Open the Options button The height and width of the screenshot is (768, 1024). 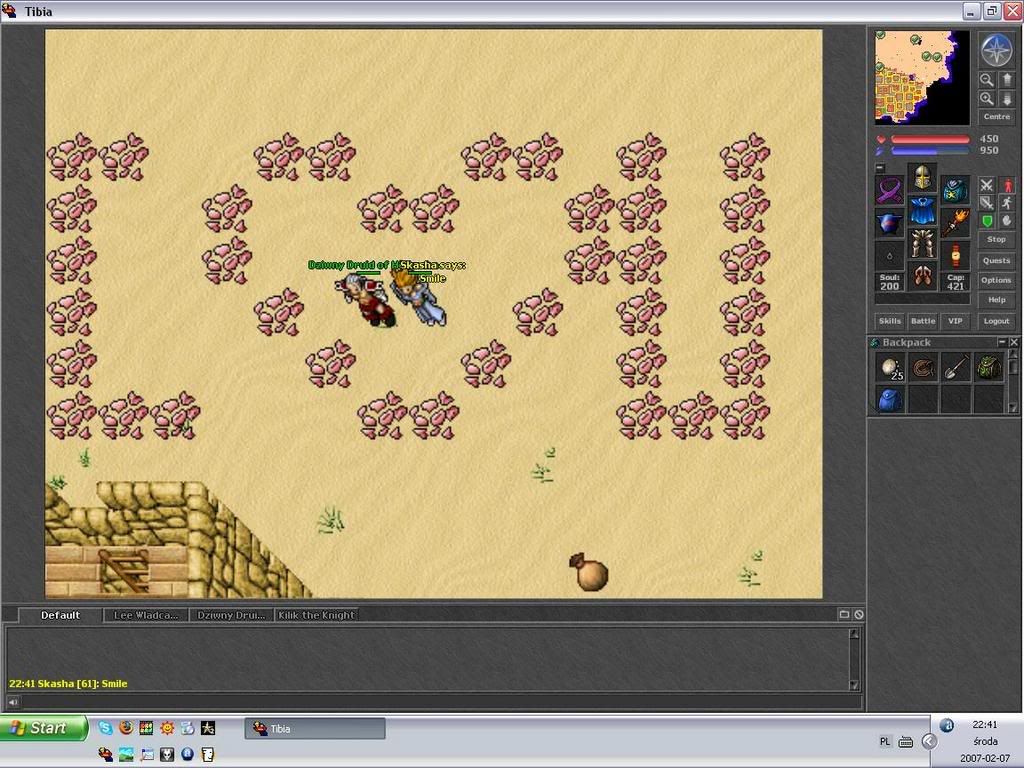pyautogui.click(x=996, y=280)
